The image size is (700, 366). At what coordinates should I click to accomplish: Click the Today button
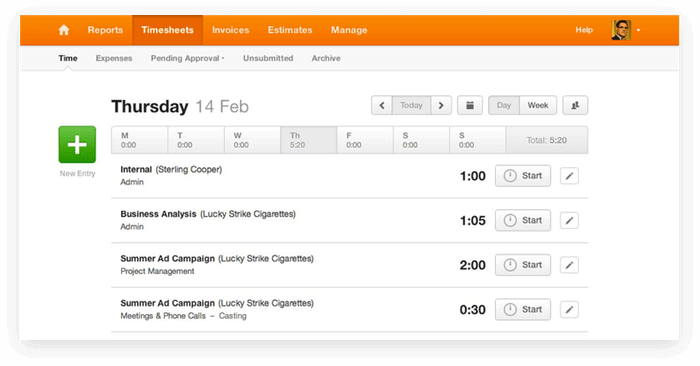pyautogui.click(x=411, y=105)
